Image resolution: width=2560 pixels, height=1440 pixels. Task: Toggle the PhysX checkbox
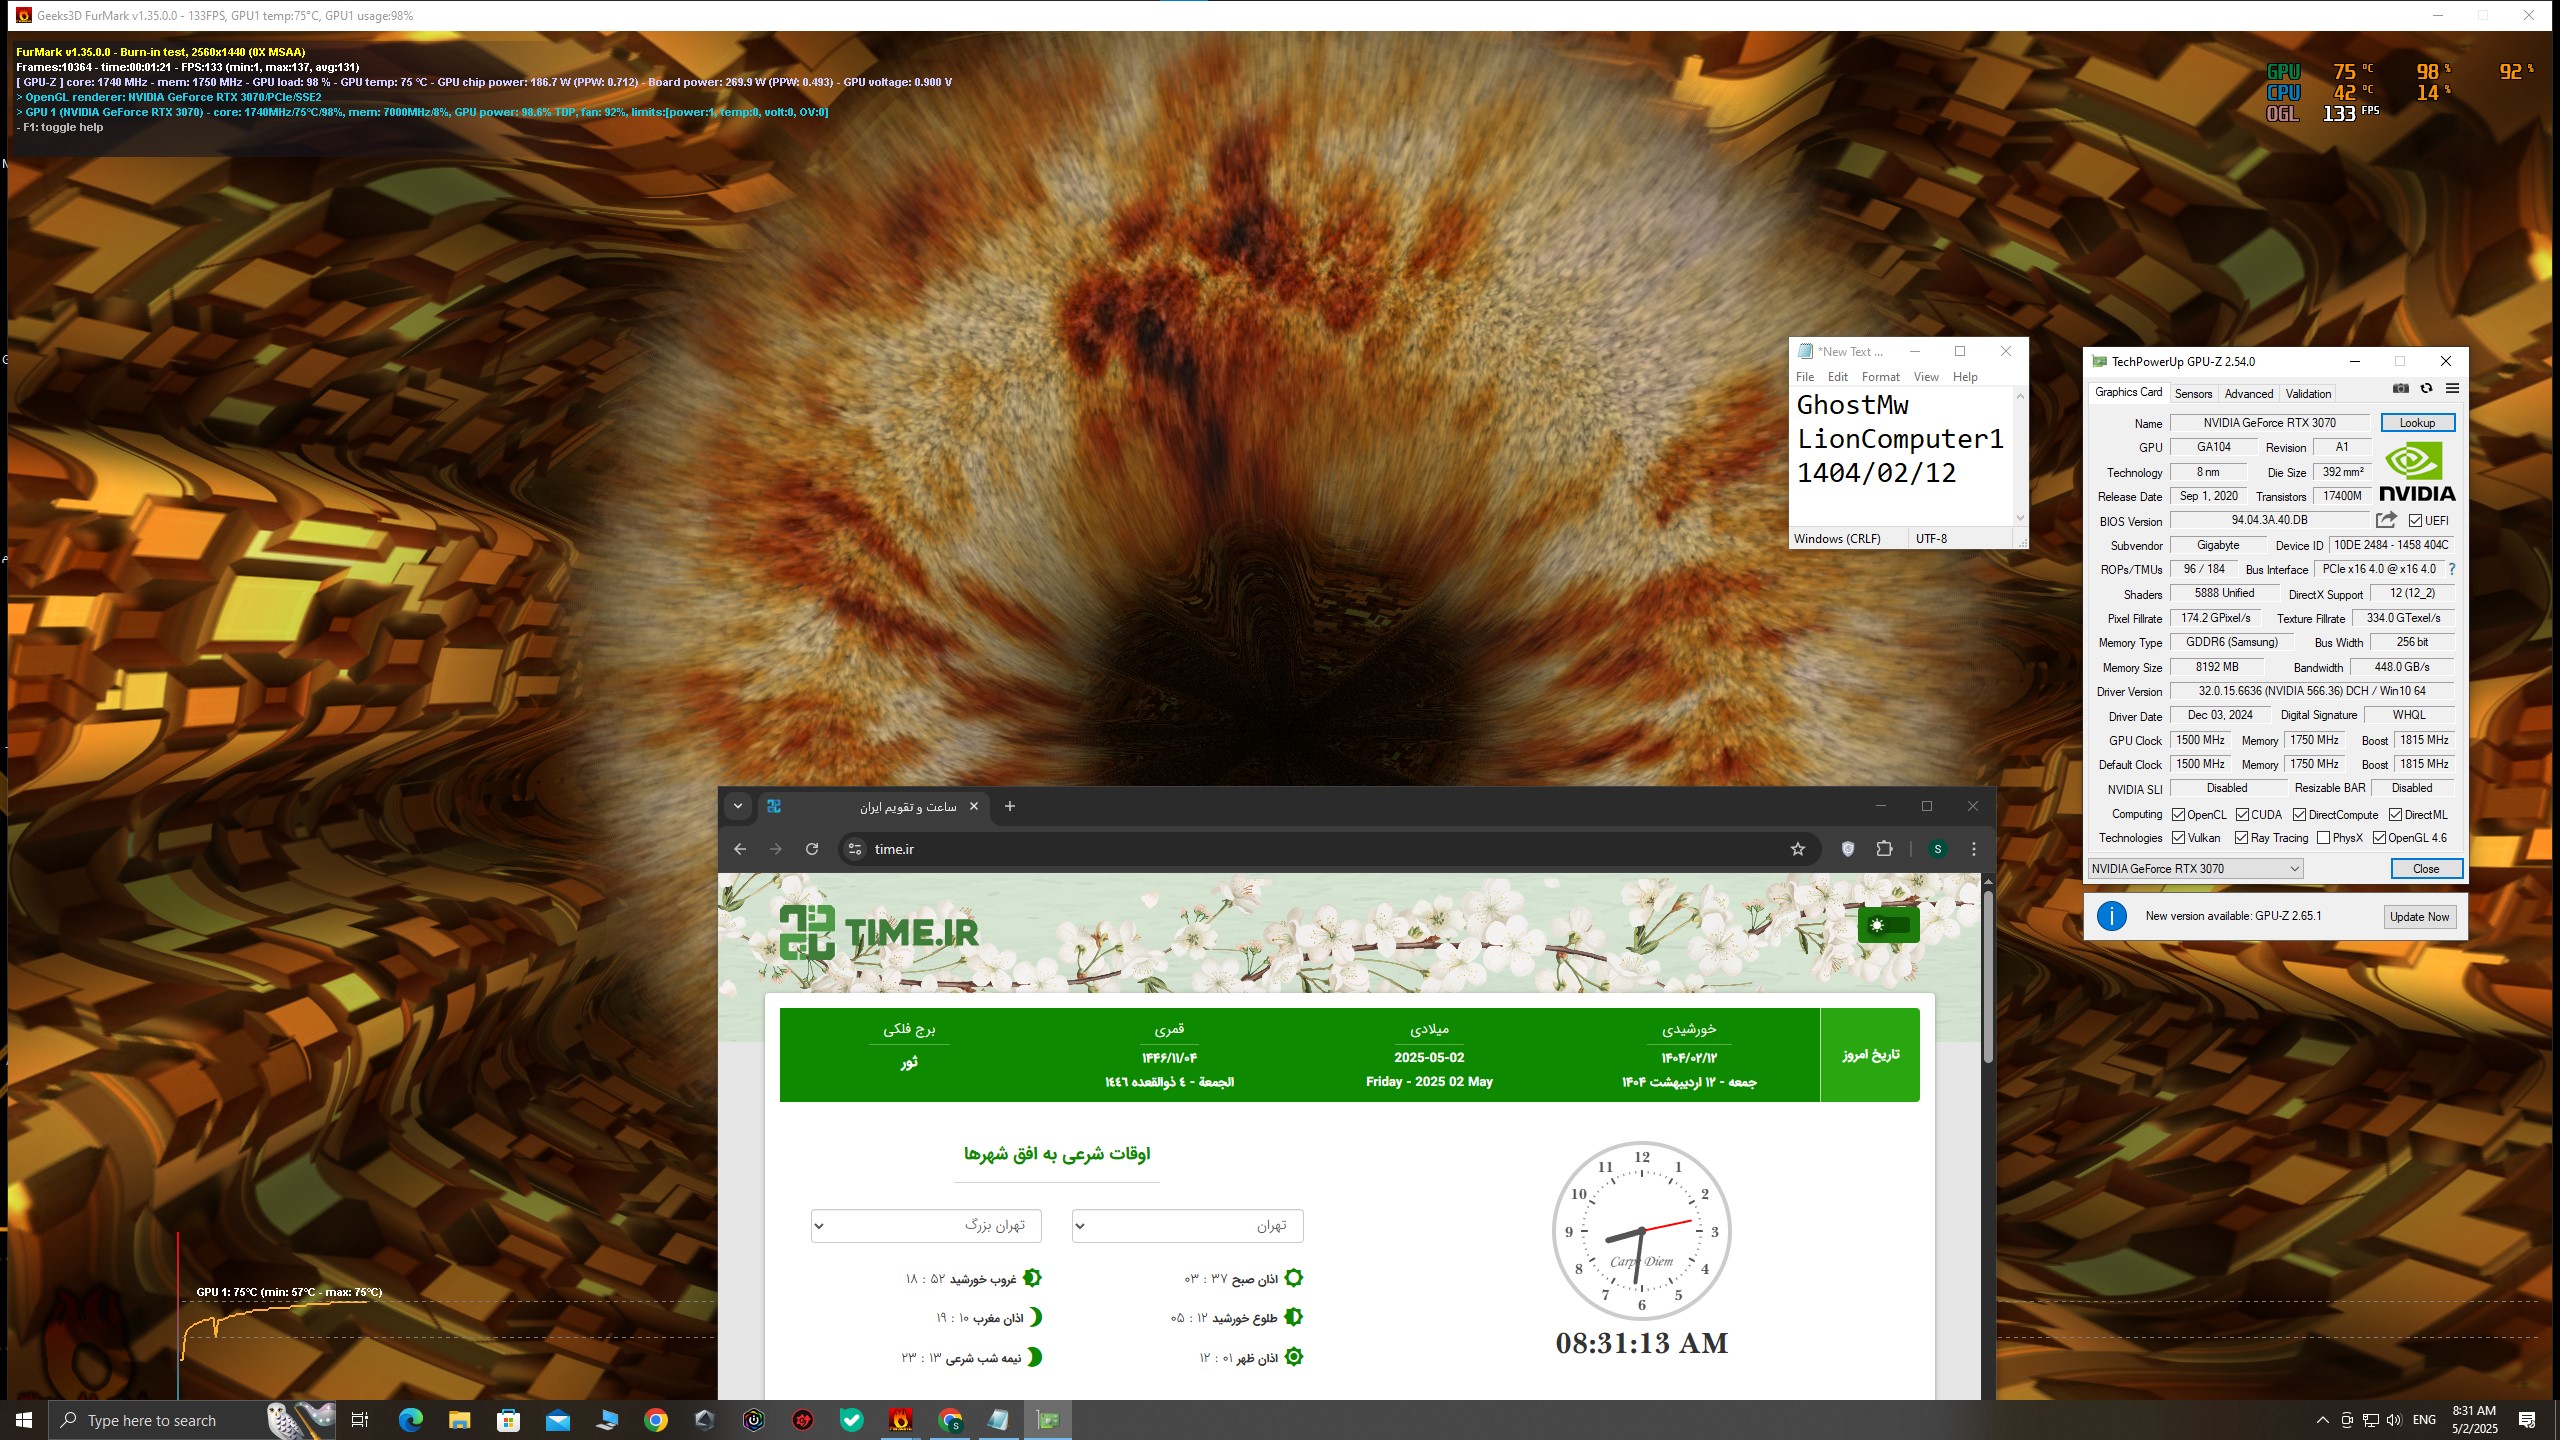(x=2323, y=838)
